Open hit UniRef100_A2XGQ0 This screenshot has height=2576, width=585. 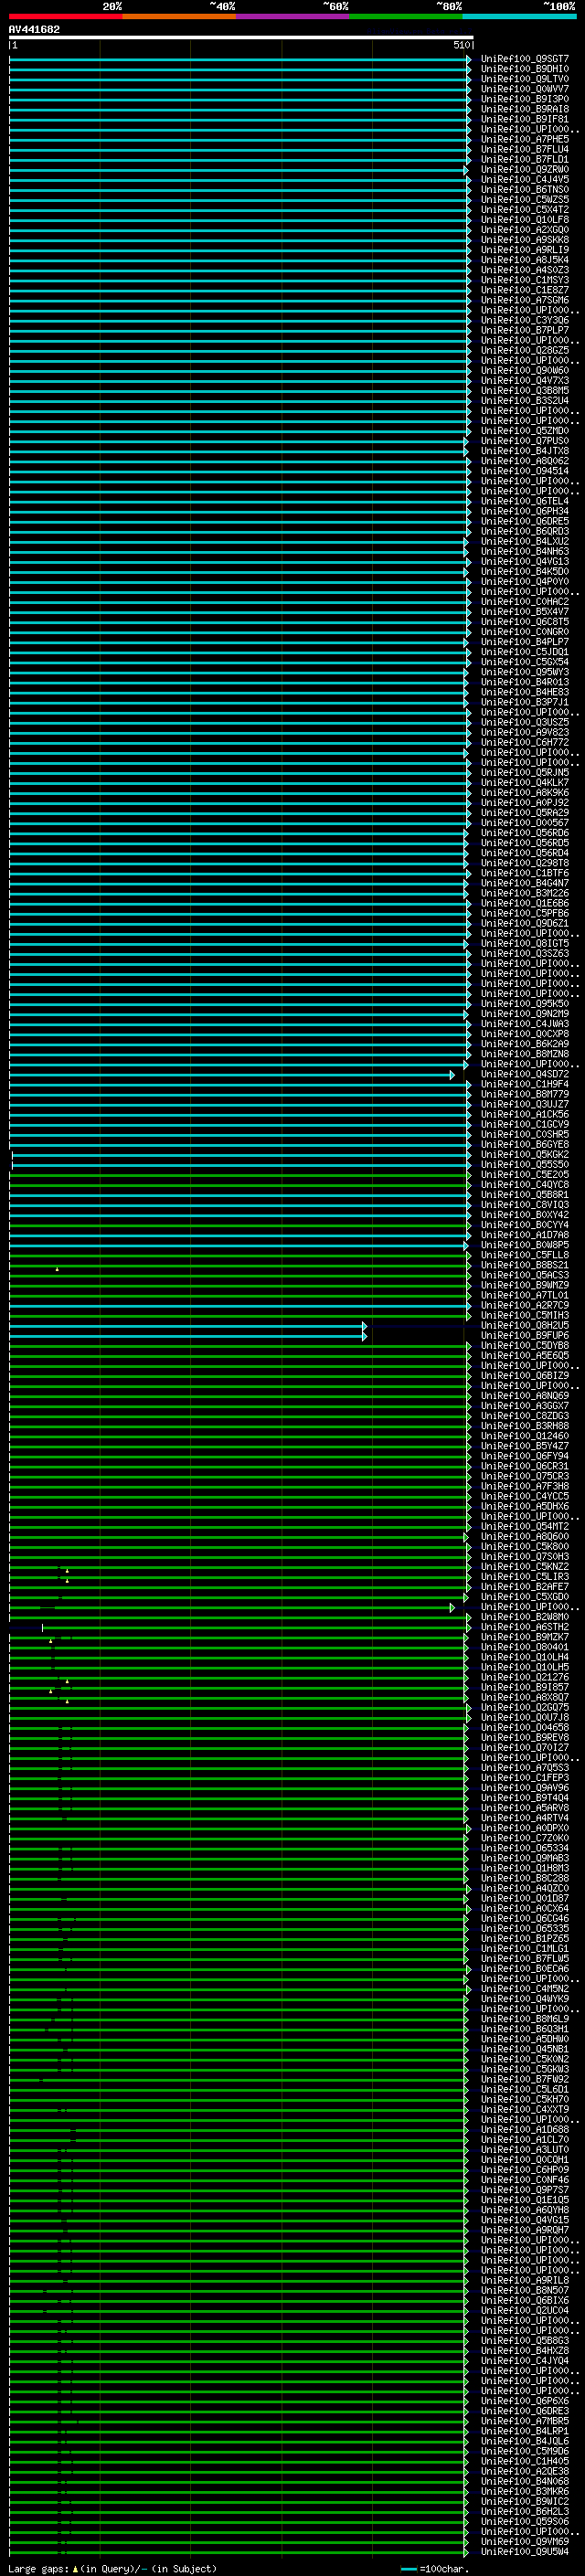[x=525, y=230]
